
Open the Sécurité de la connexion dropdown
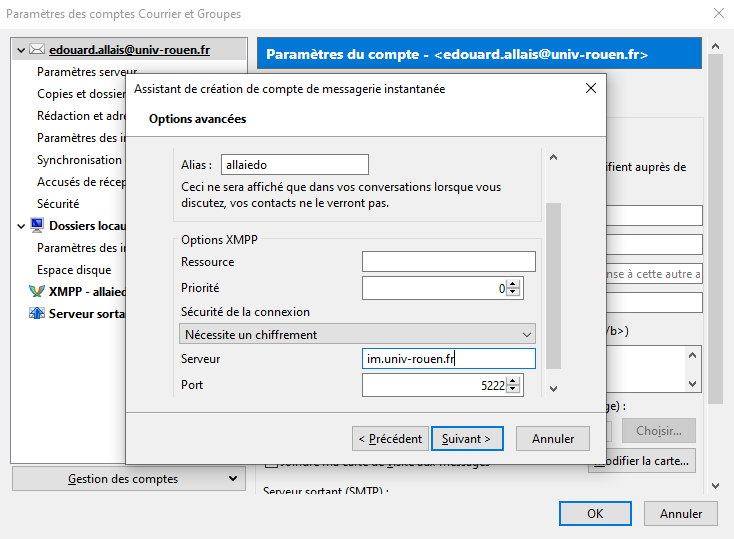357,334
